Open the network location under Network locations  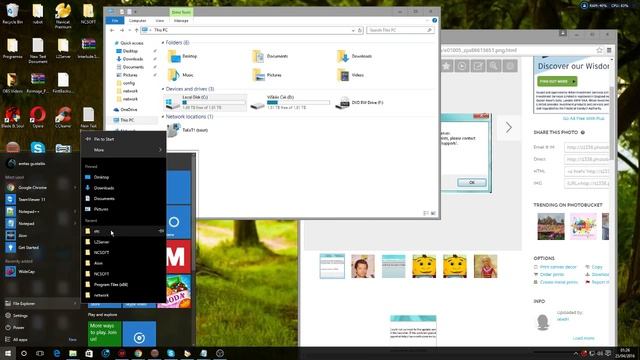188,130
